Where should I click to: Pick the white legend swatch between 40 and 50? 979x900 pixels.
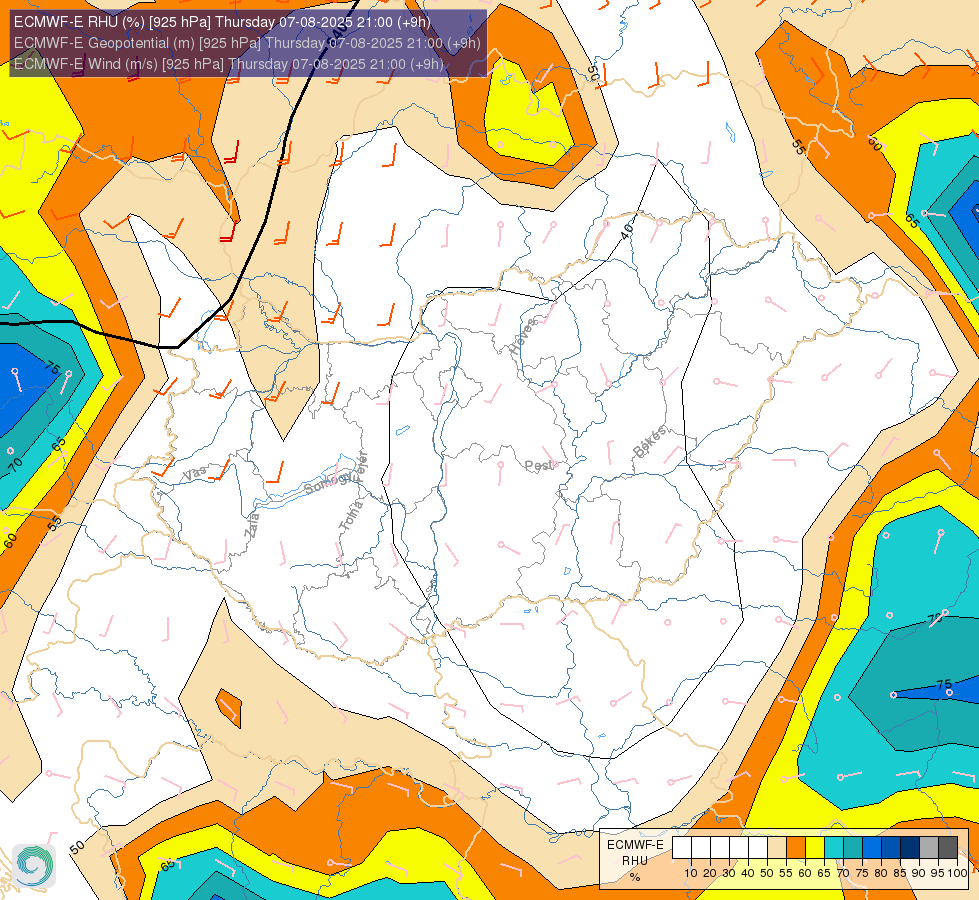click(757, 848)
